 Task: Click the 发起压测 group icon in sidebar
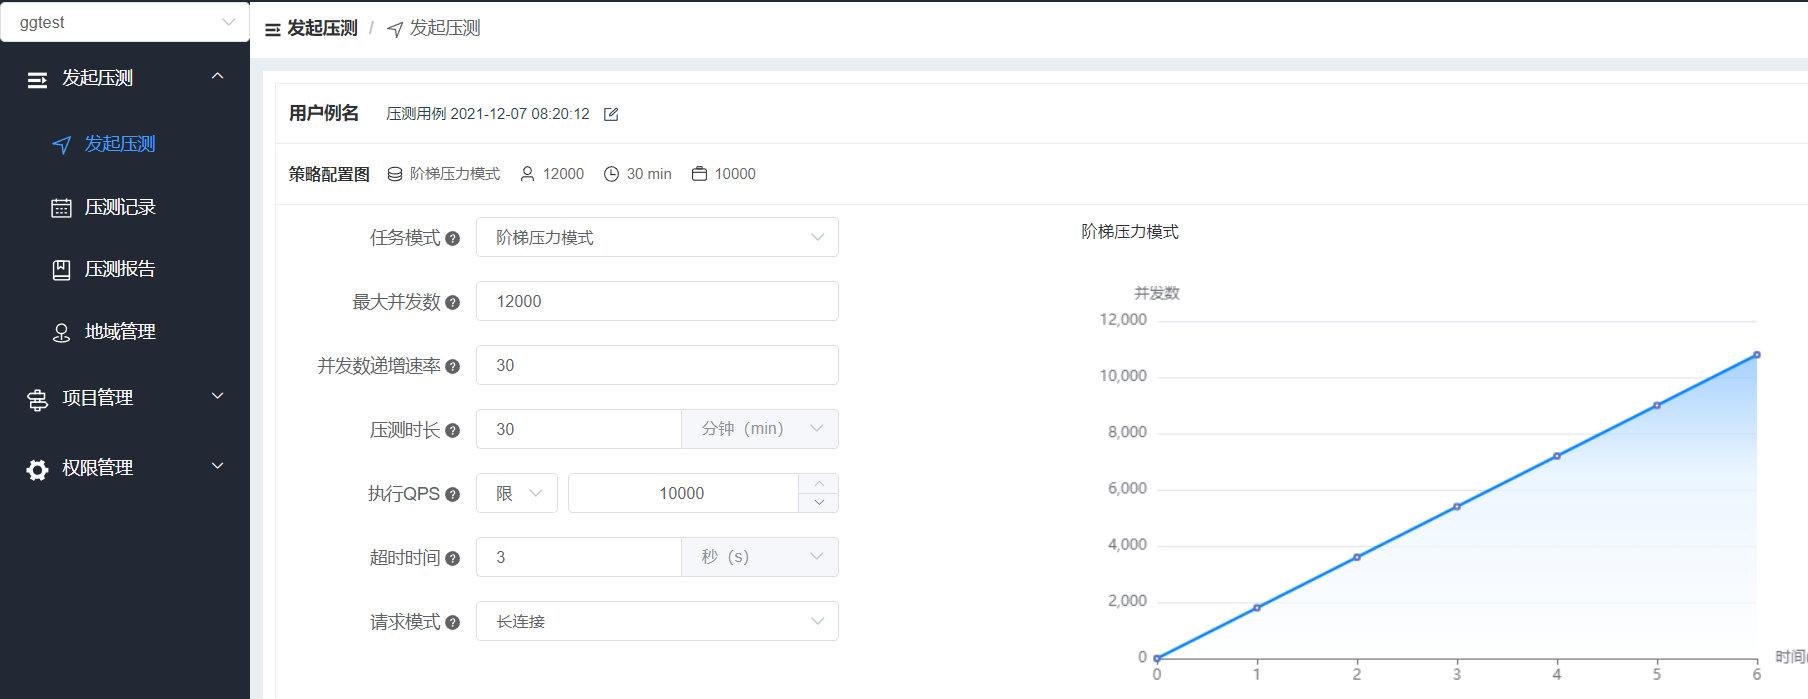[37, 80]
